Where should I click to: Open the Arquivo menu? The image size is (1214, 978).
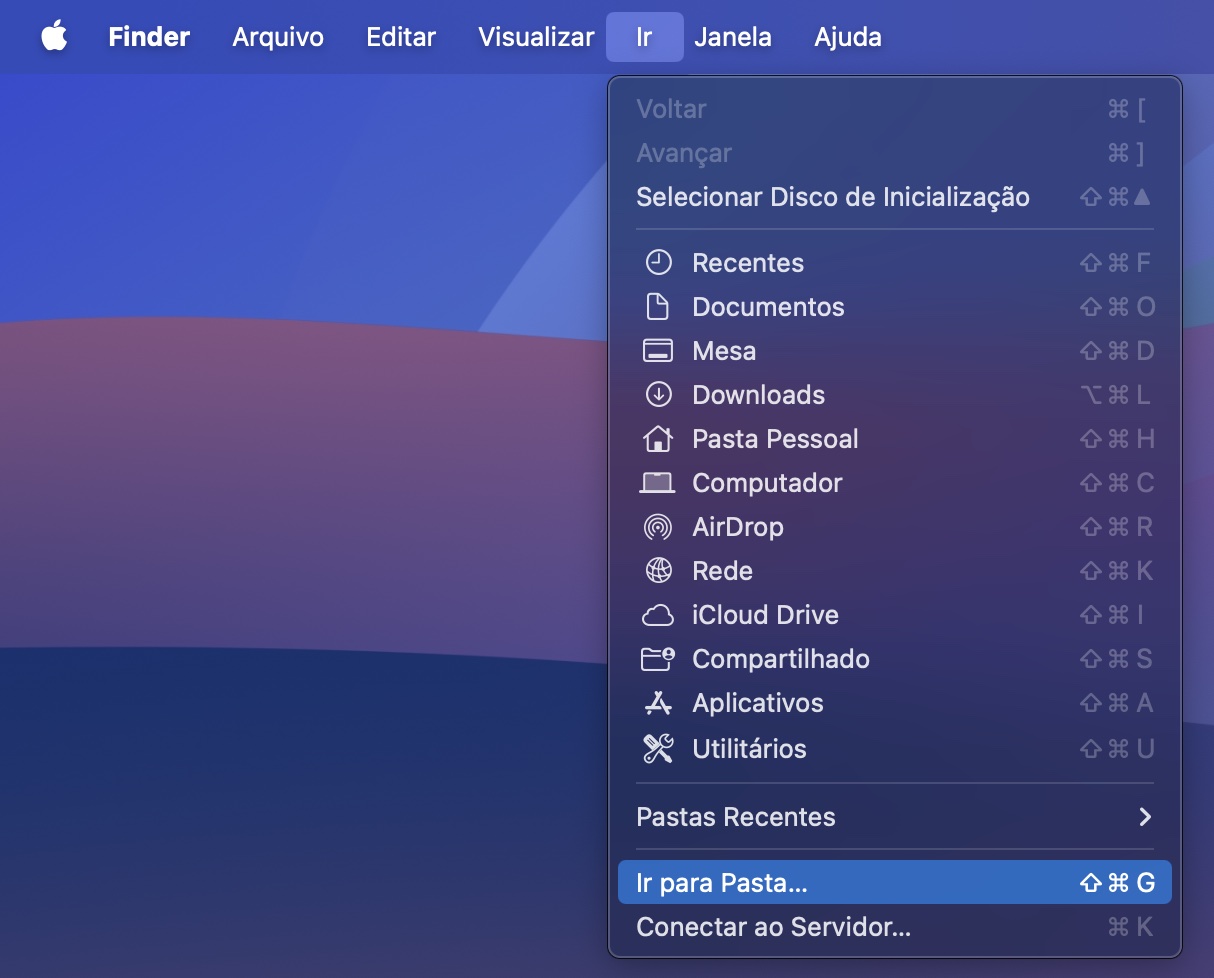point(277,37)
